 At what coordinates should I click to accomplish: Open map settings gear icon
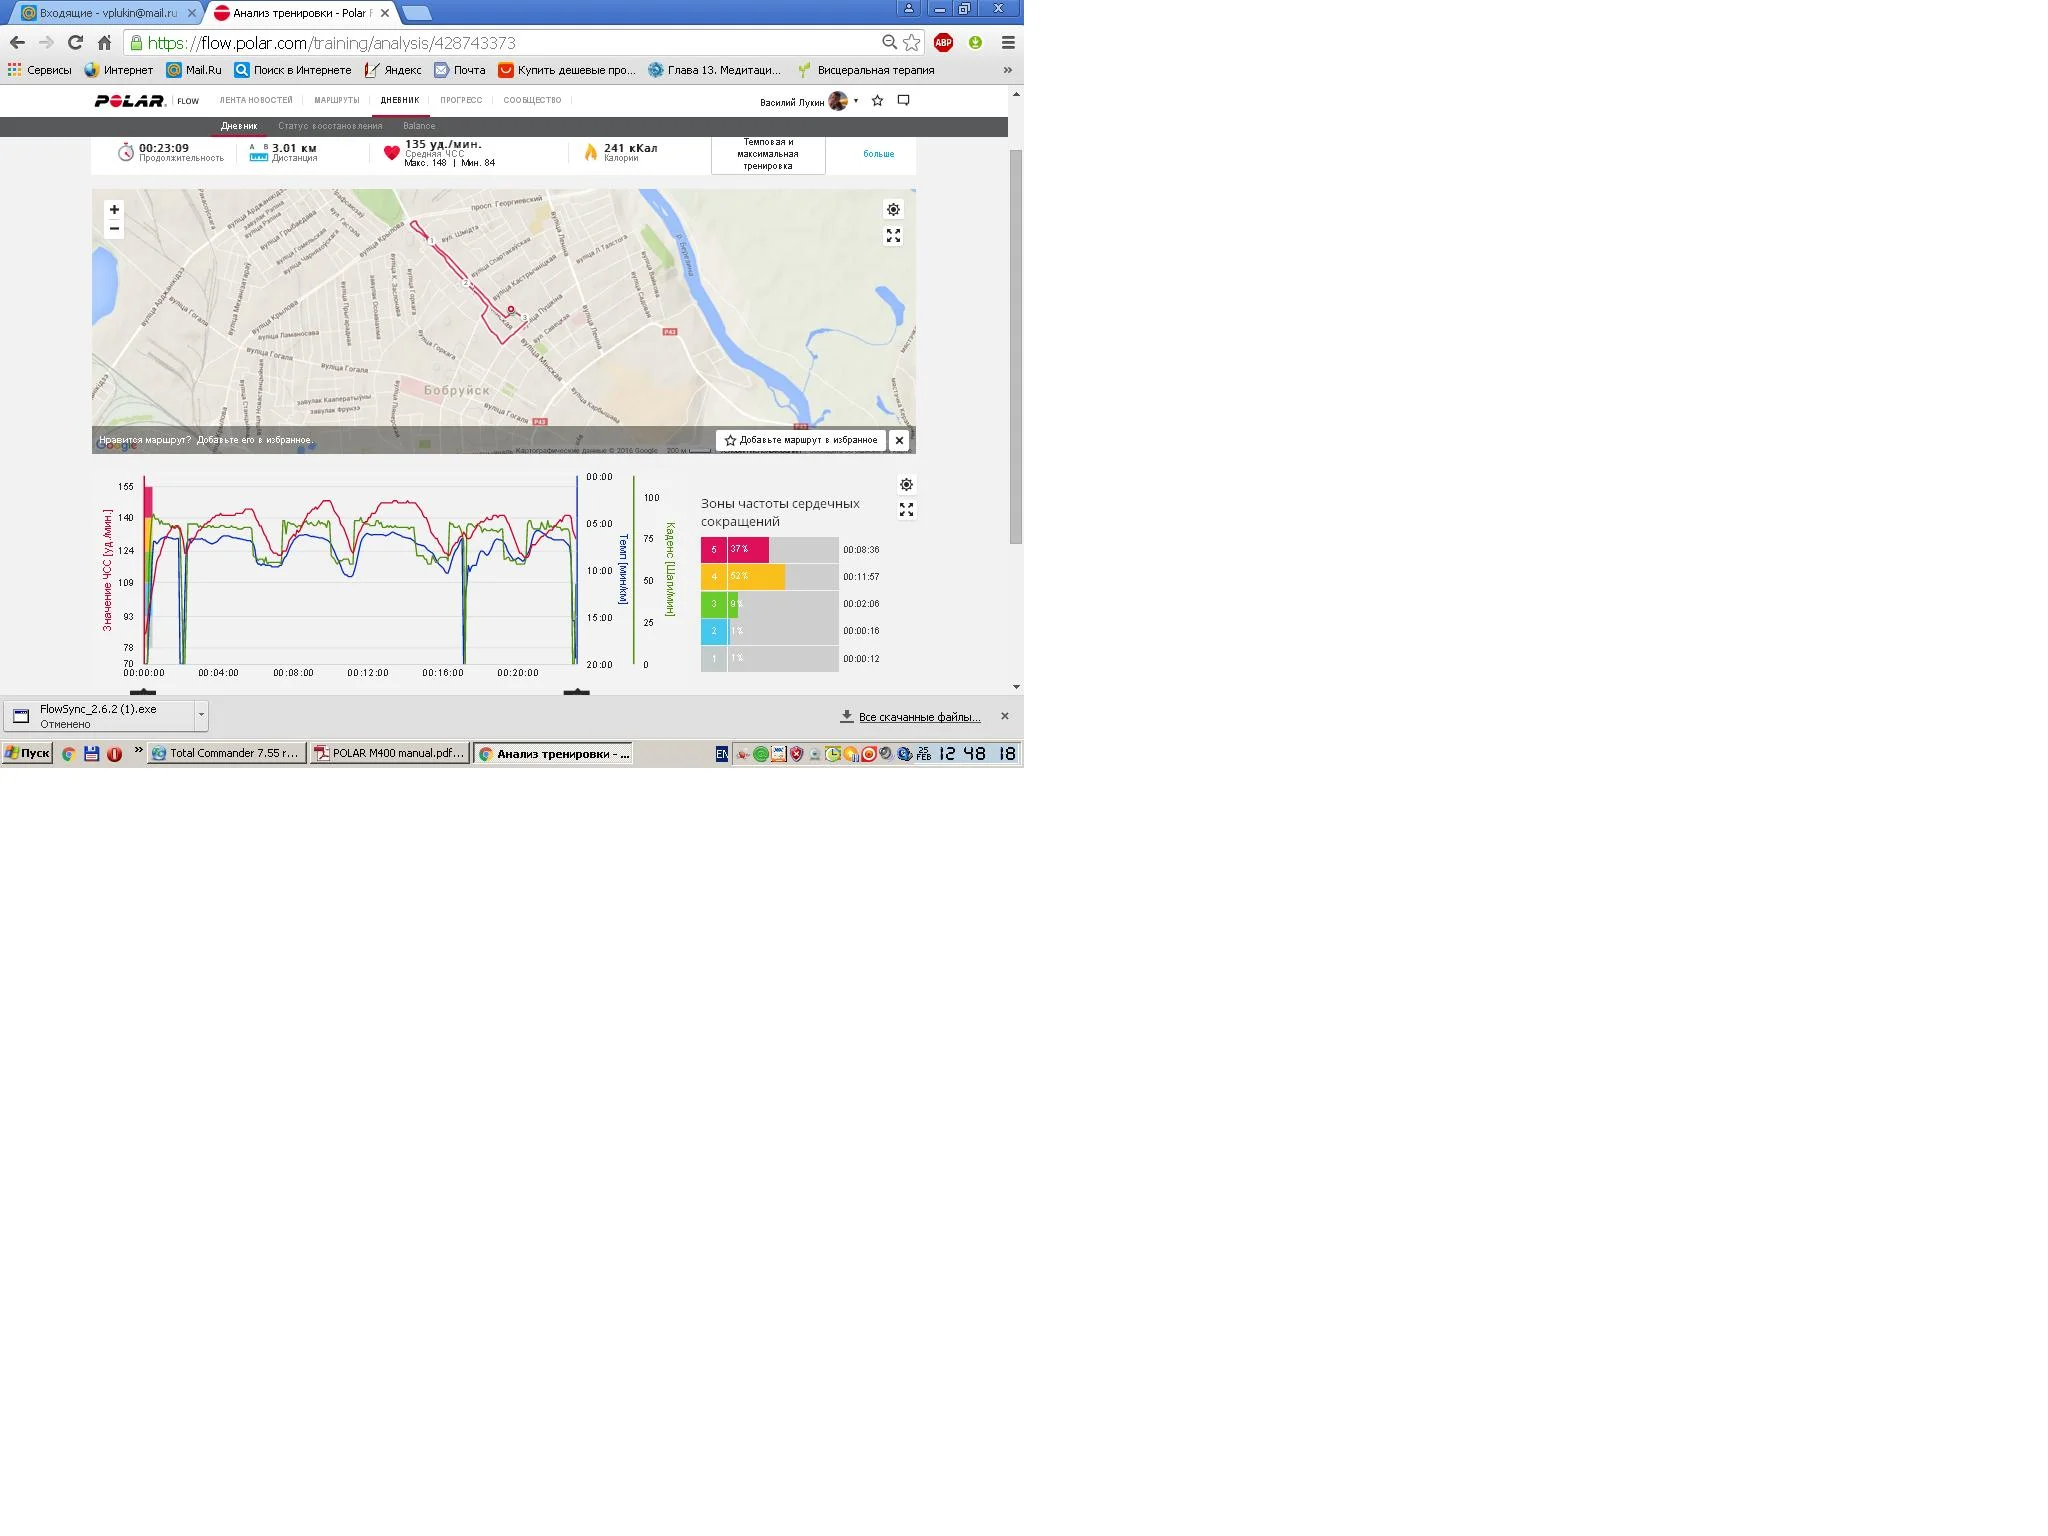click(x=893, y=210)
